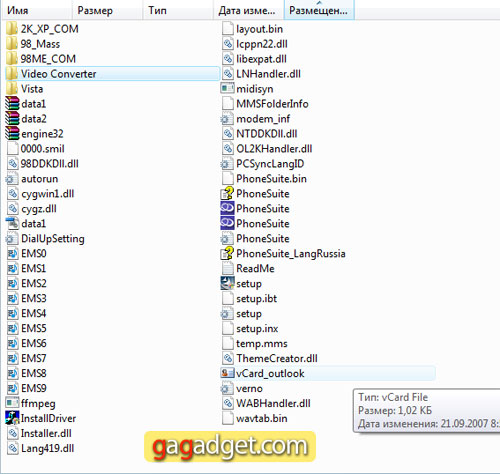Sort by the Имя column header
This screenshot has height=474, width=500.
(18, 10)
